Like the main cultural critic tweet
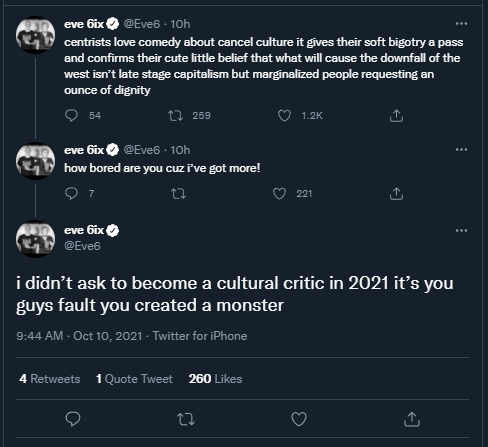Screen dimensions: 488x447 (299, 419)
